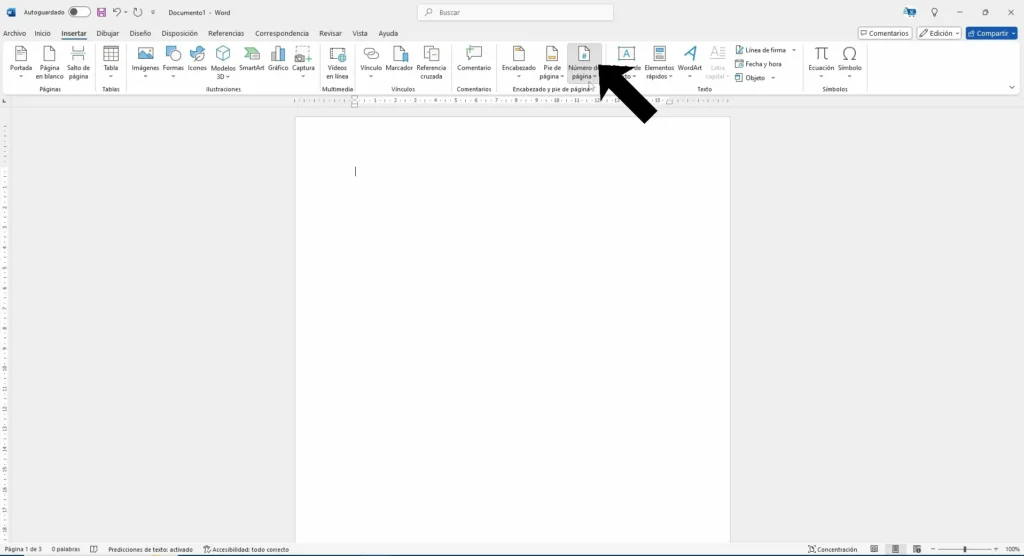Viewport: 1024px width, 556px height.
Task: Switch to the Referencias tab
Action: click(226, 33)
